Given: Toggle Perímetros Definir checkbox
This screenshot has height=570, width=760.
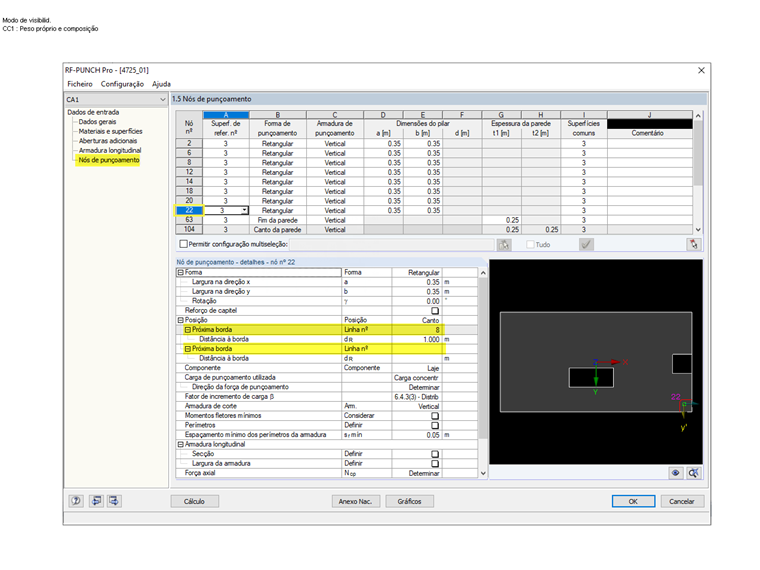Looking at the screenshot, I should click(x=435, y=425).
